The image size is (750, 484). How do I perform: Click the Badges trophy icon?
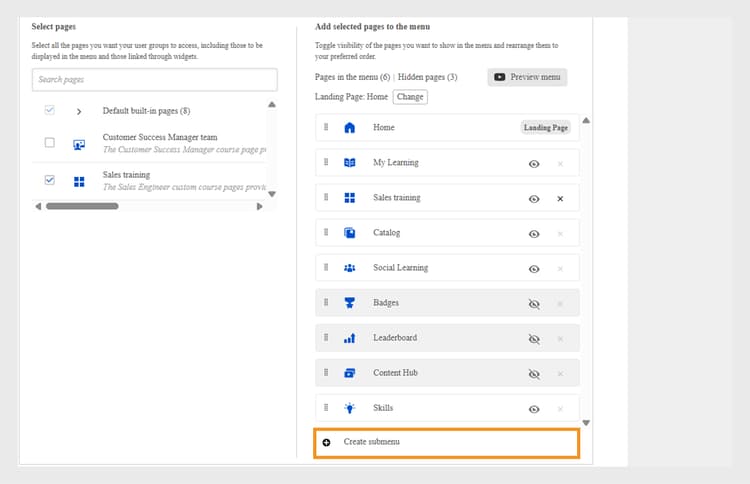point(349,303)
